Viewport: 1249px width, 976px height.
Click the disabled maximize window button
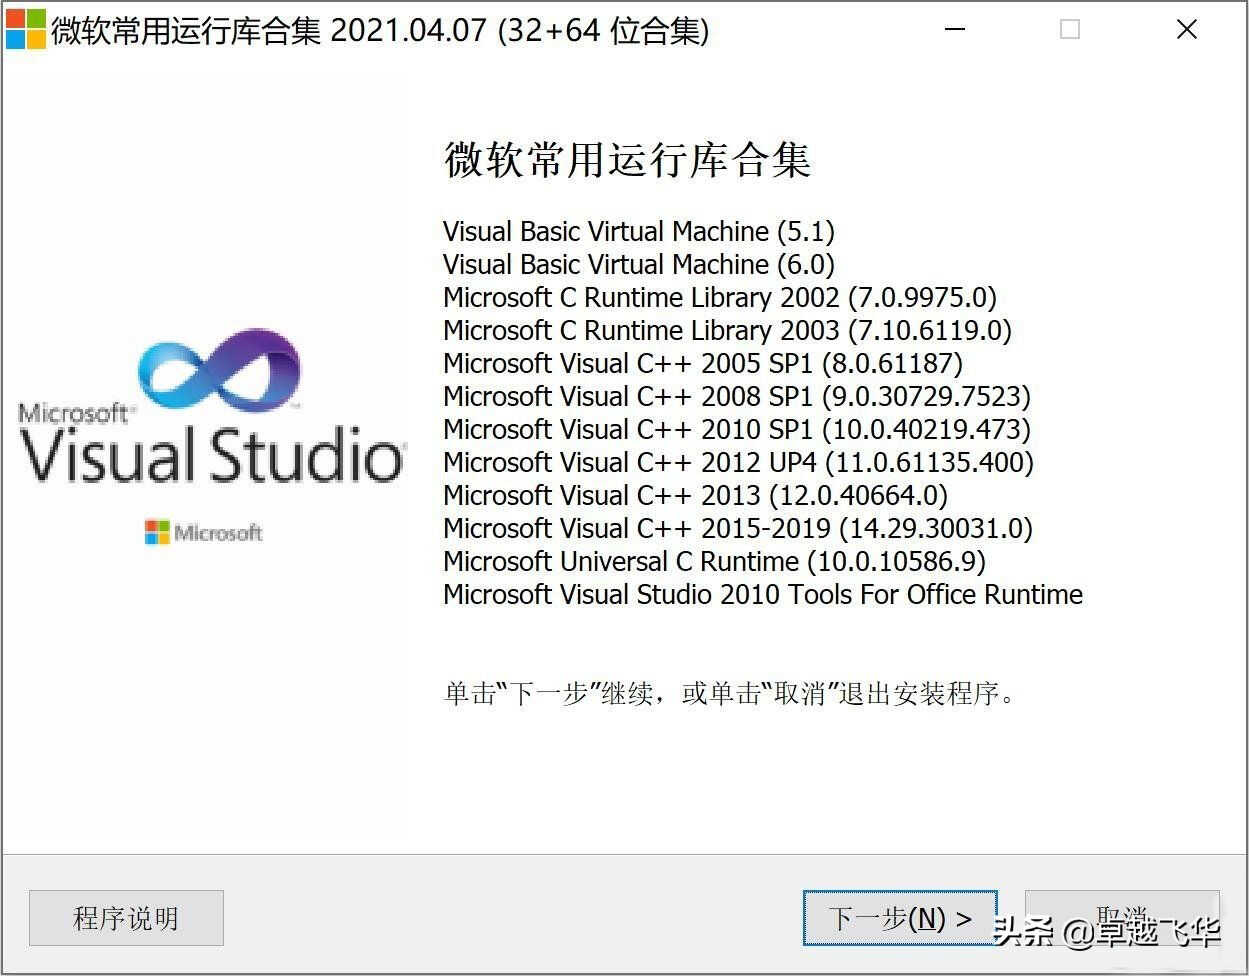(1070, 30)
